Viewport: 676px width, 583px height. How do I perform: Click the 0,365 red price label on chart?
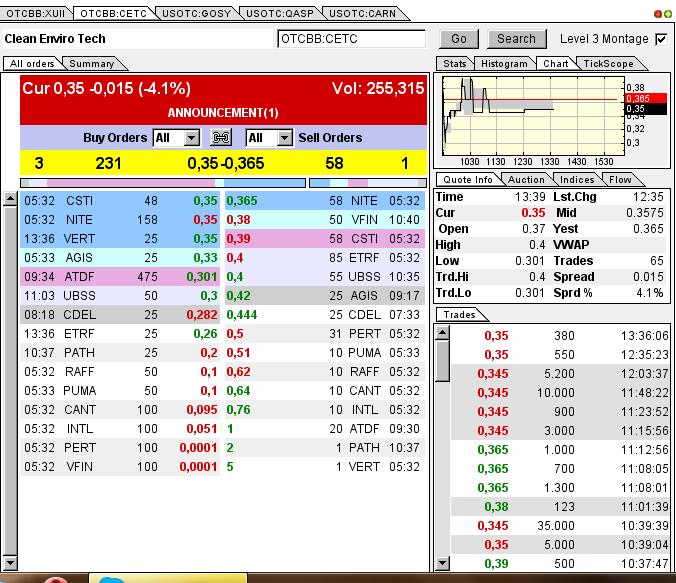(x=646, y=98)
